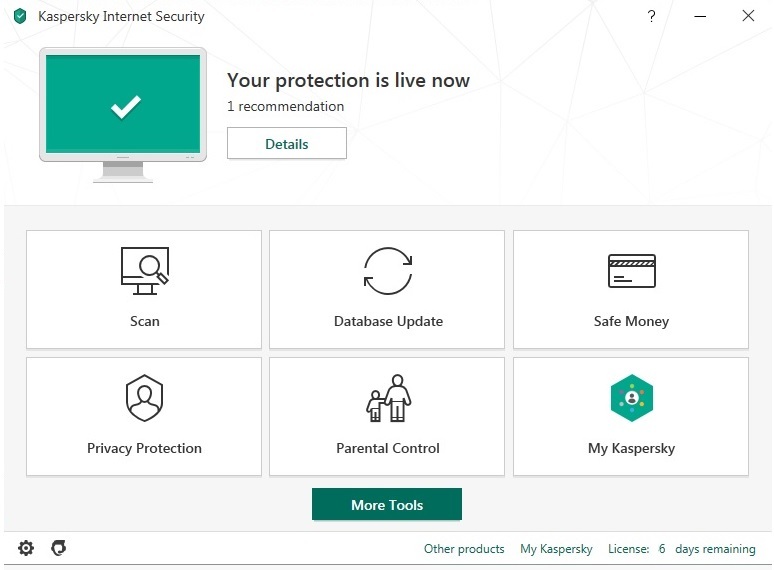Click the More Tools button
This screenshot has width=774, height=570.
[x=387, y=504]
